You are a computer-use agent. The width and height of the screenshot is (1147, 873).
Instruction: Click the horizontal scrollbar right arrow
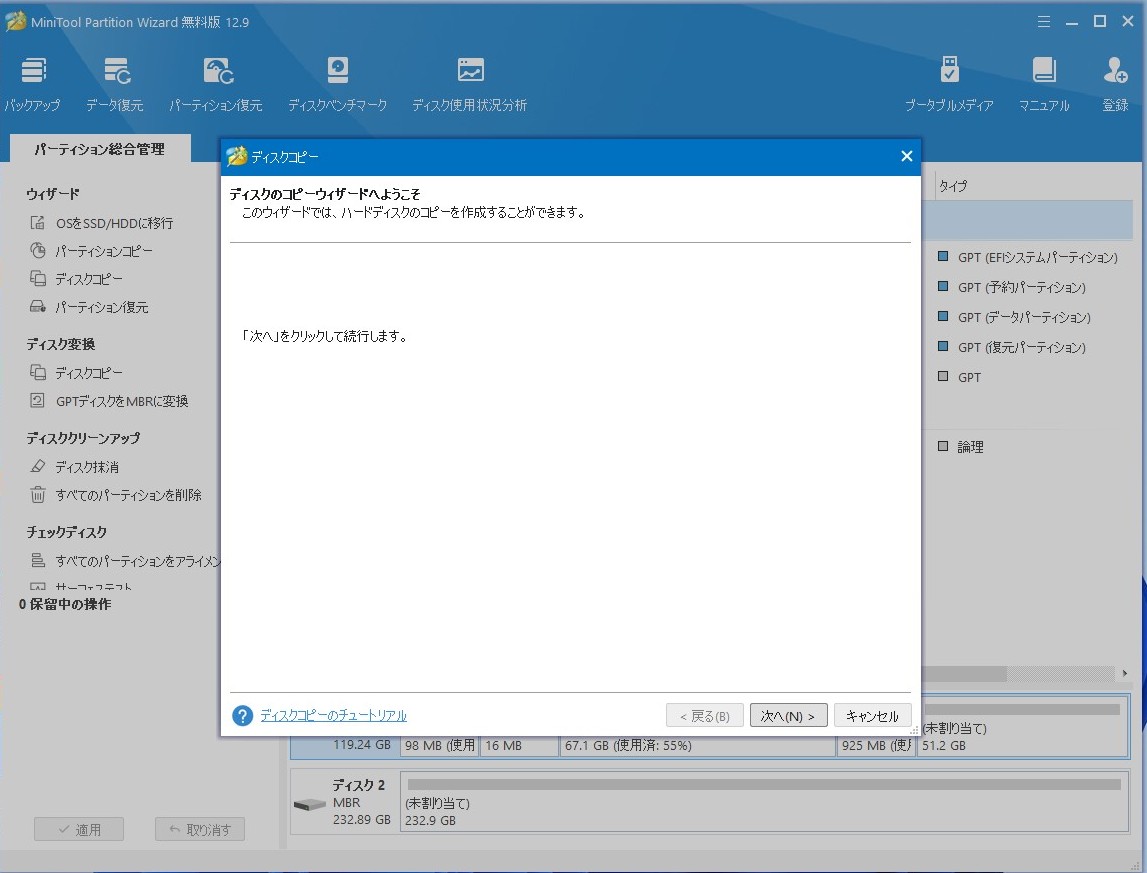1124,674
